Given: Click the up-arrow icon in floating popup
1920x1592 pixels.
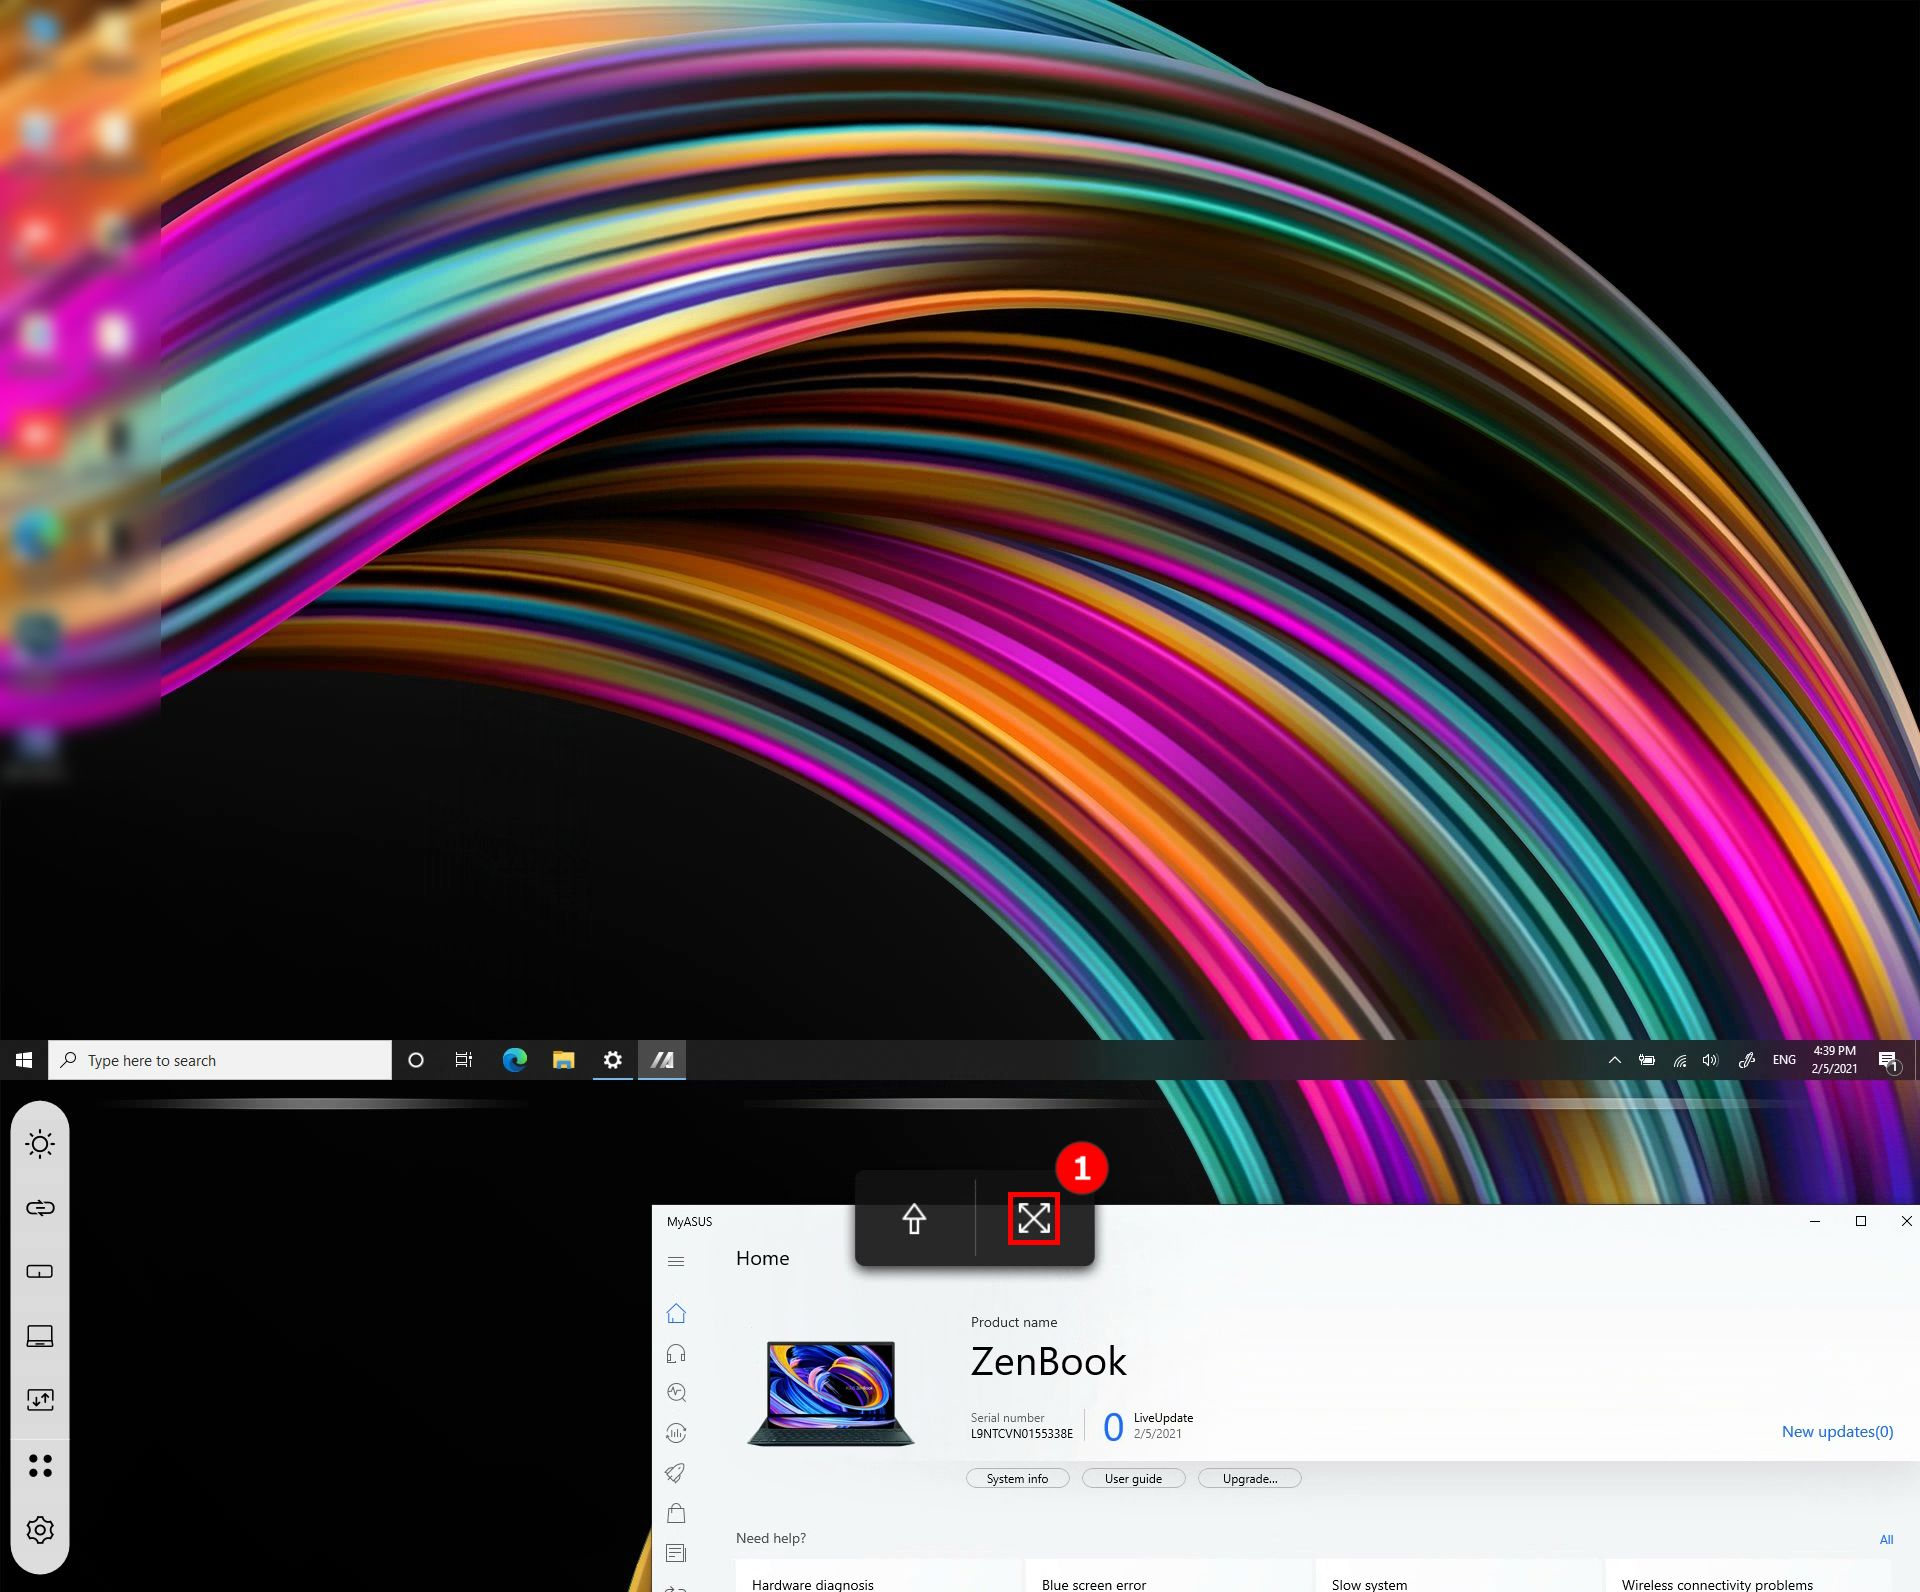Looking at the screenshot, I should [914, 1219].
